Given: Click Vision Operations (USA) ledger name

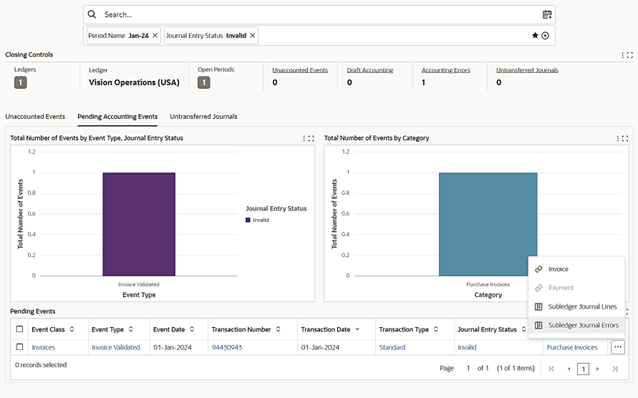Looking at the screenshot, I should click(x=134, y=82).
